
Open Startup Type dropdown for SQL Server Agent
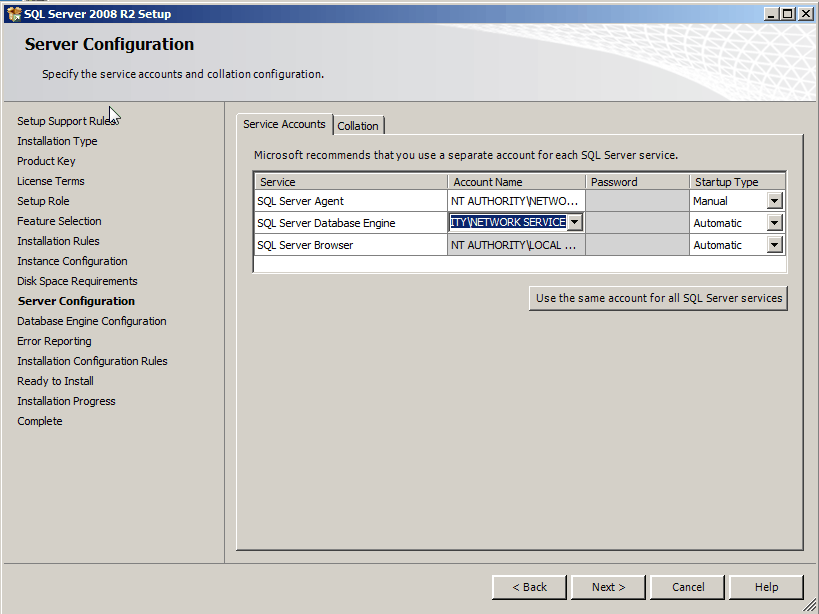(774, 200)
